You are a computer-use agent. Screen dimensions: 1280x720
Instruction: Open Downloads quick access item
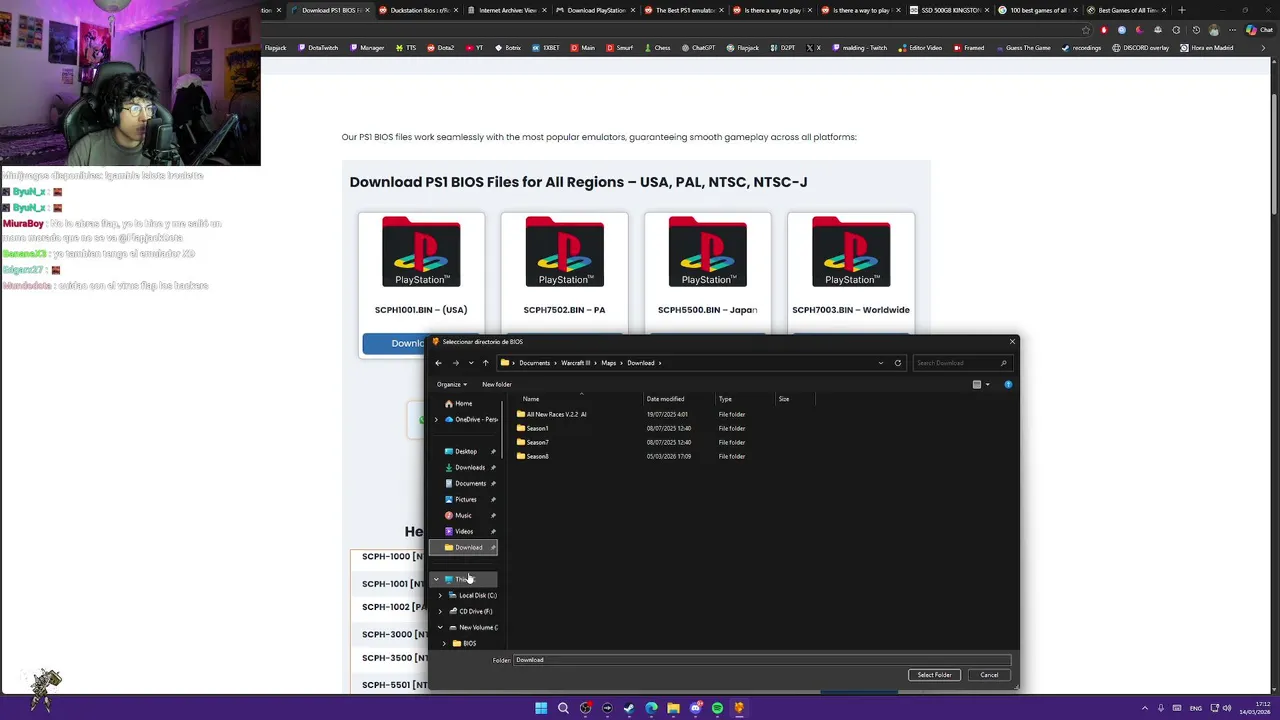(x=469, y=467)
